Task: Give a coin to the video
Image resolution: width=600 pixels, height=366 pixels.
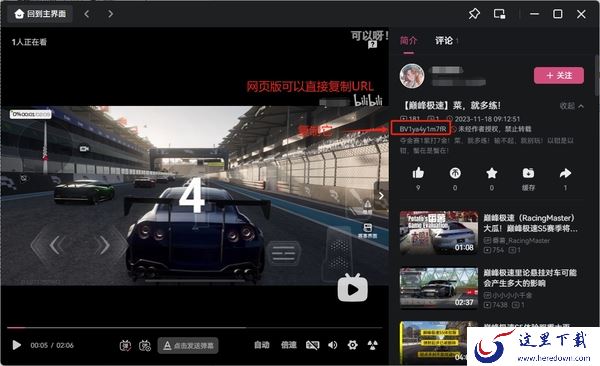Action: 455,173
